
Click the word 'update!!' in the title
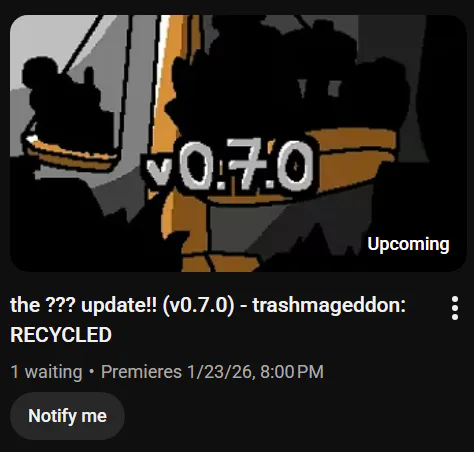coord(119,305)
